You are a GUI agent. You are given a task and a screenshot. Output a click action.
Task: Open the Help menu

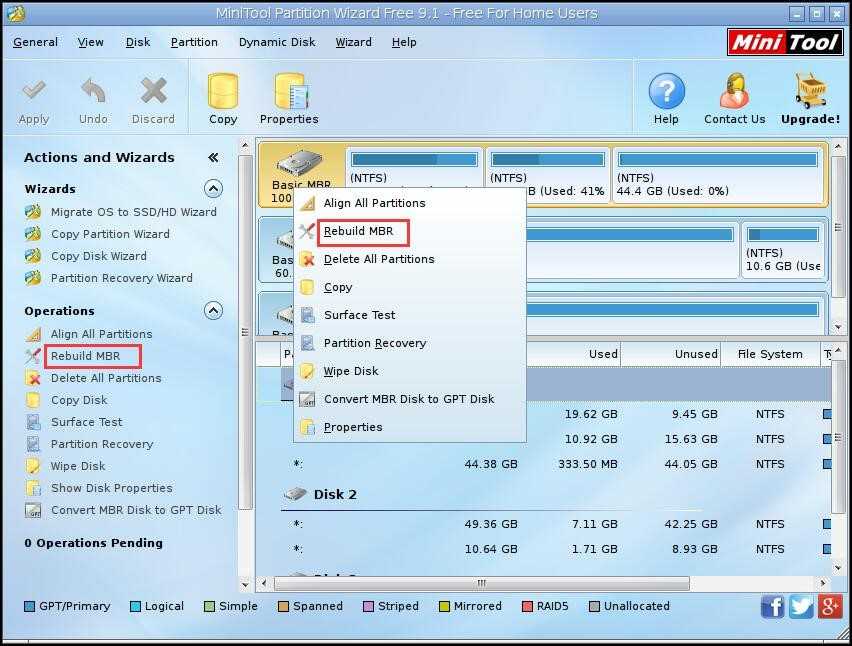point(404,42)
